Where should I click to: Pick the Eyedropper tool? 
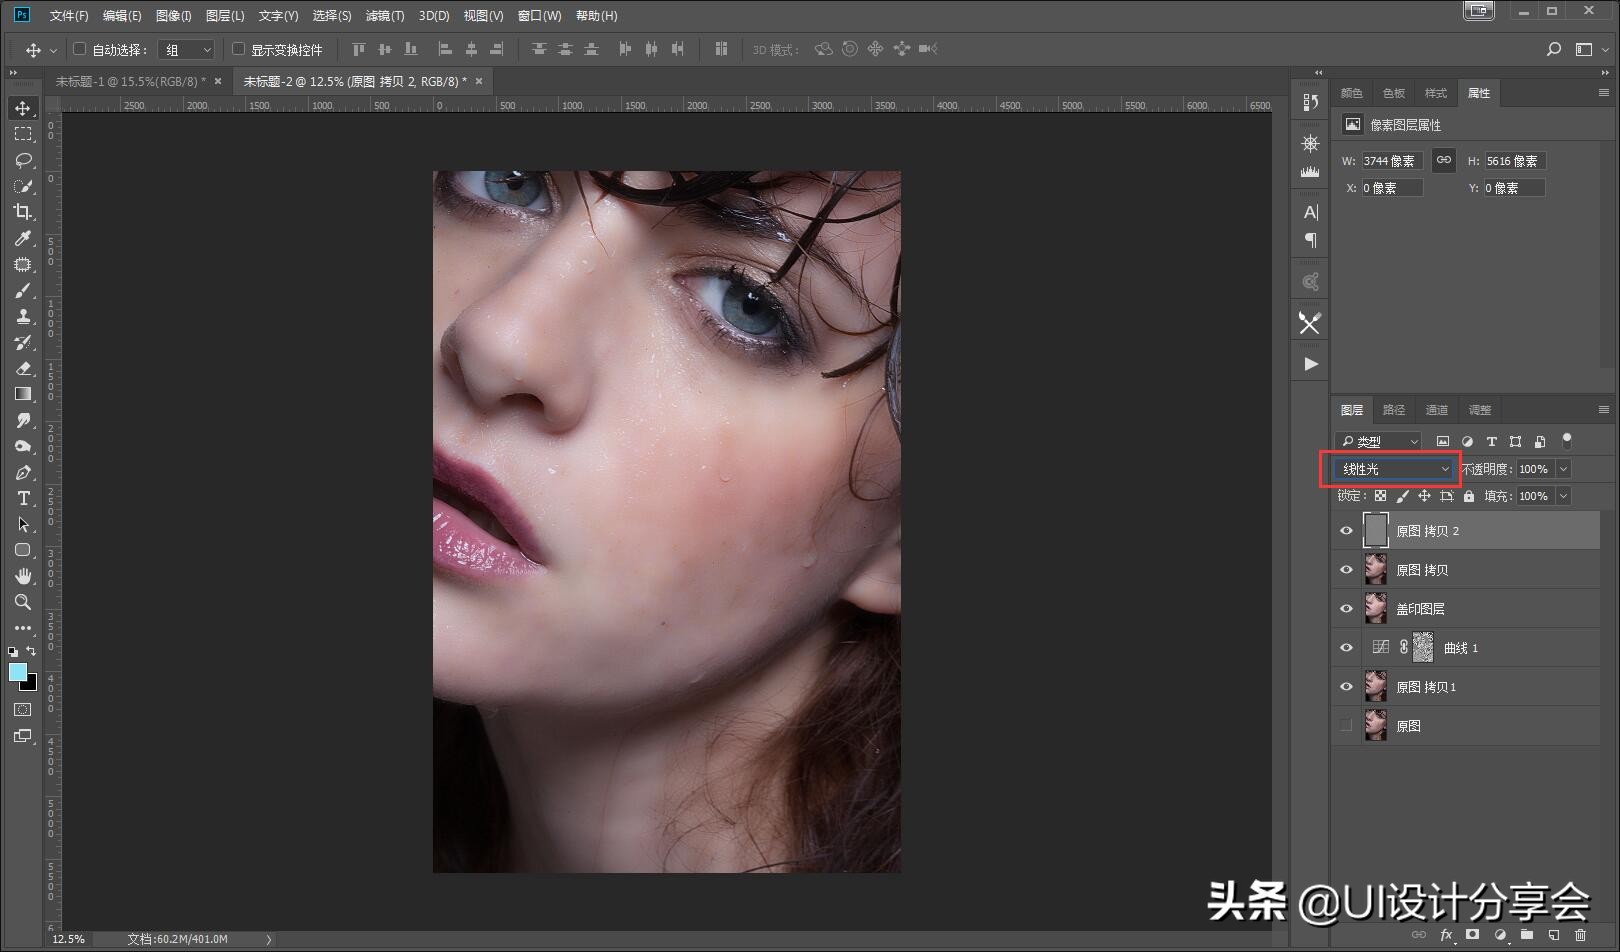click(x=22, y=238)
